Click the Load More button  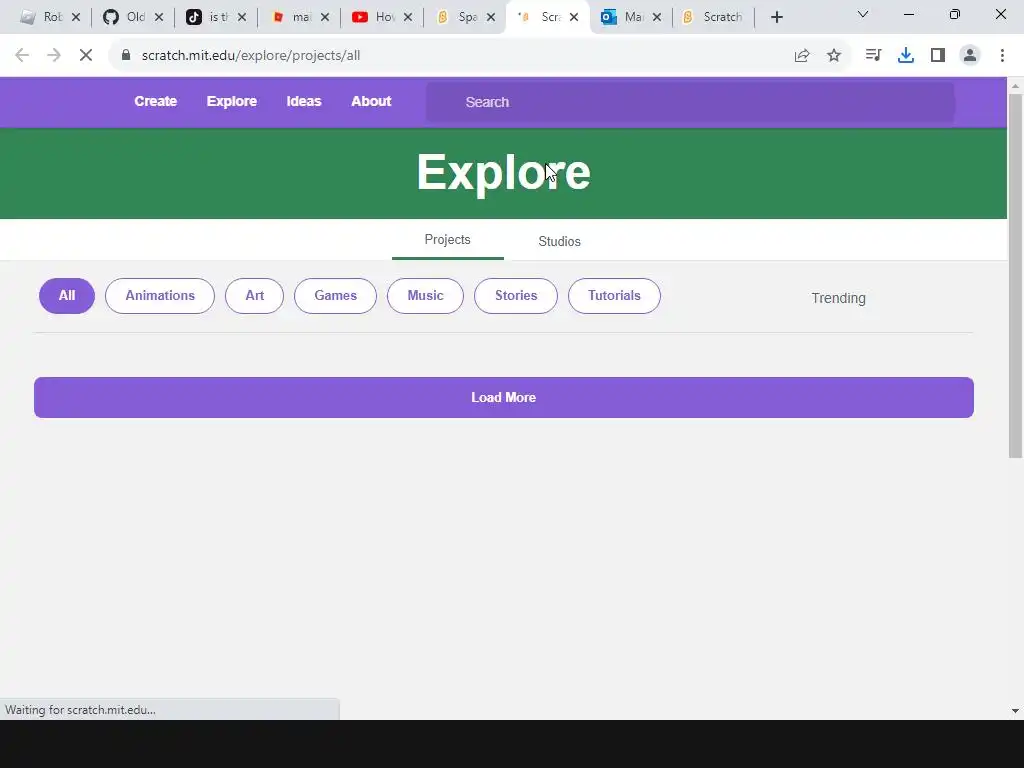pos(504,397)
